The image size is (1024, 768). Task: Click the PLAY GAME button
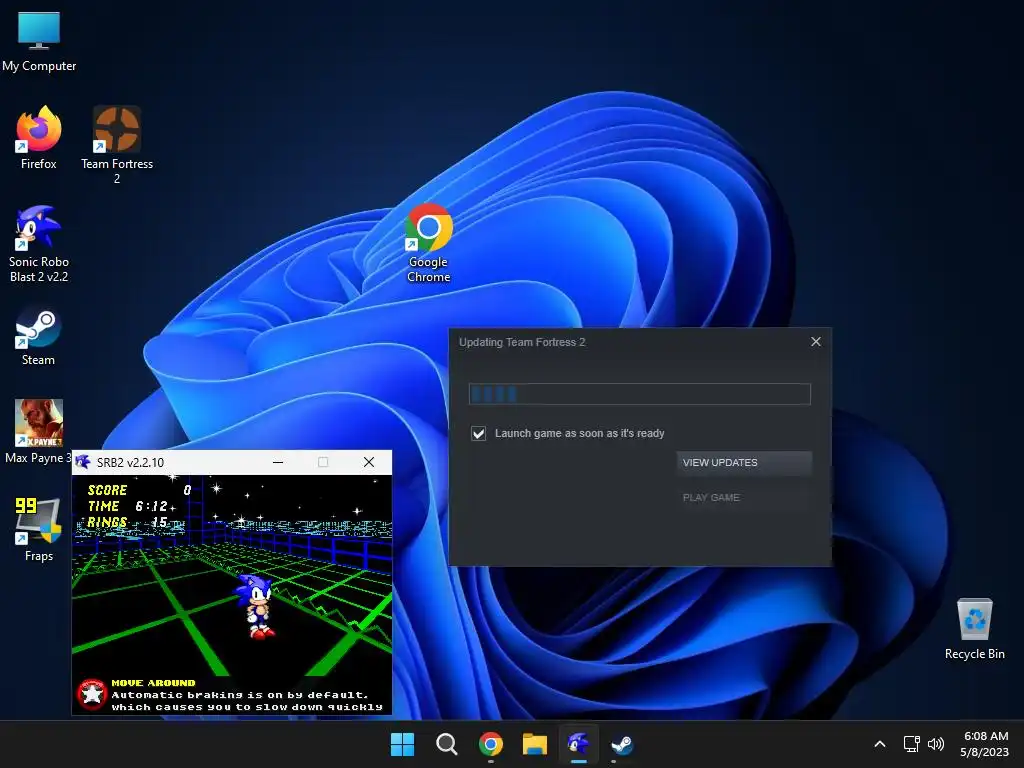[744, 498]
